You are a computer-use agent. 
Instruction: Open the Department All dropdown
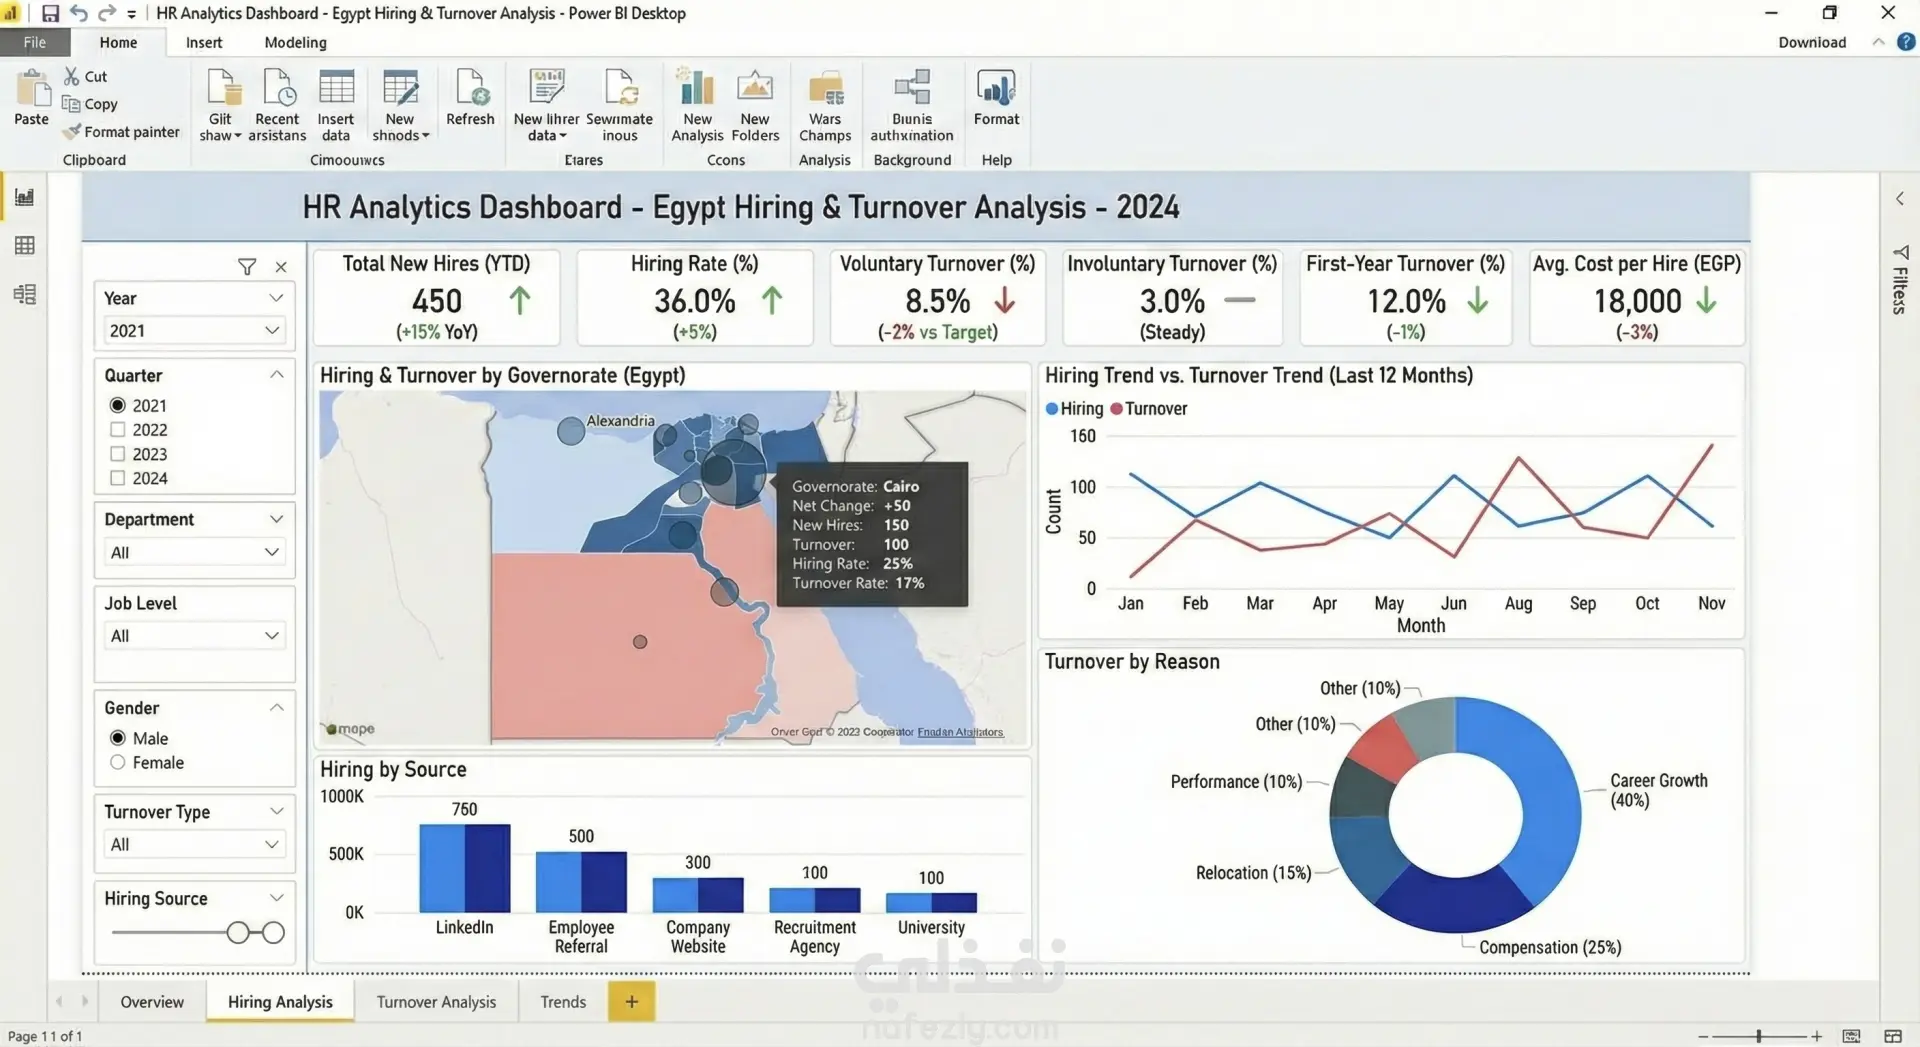(x=194, y=552)
